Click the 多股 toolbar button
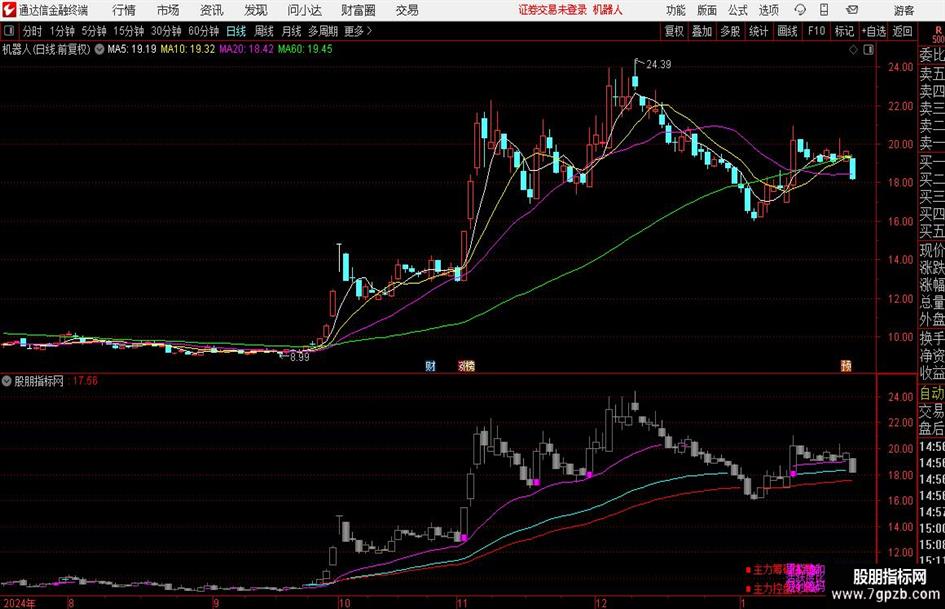 coord(730,31)
